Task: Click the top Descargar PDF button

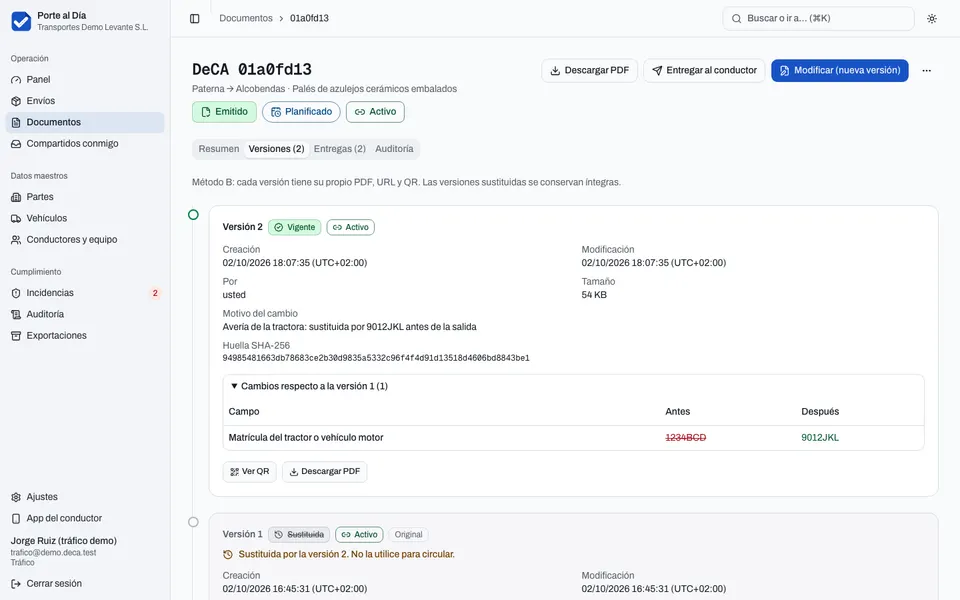Action: tap(589, 70)
